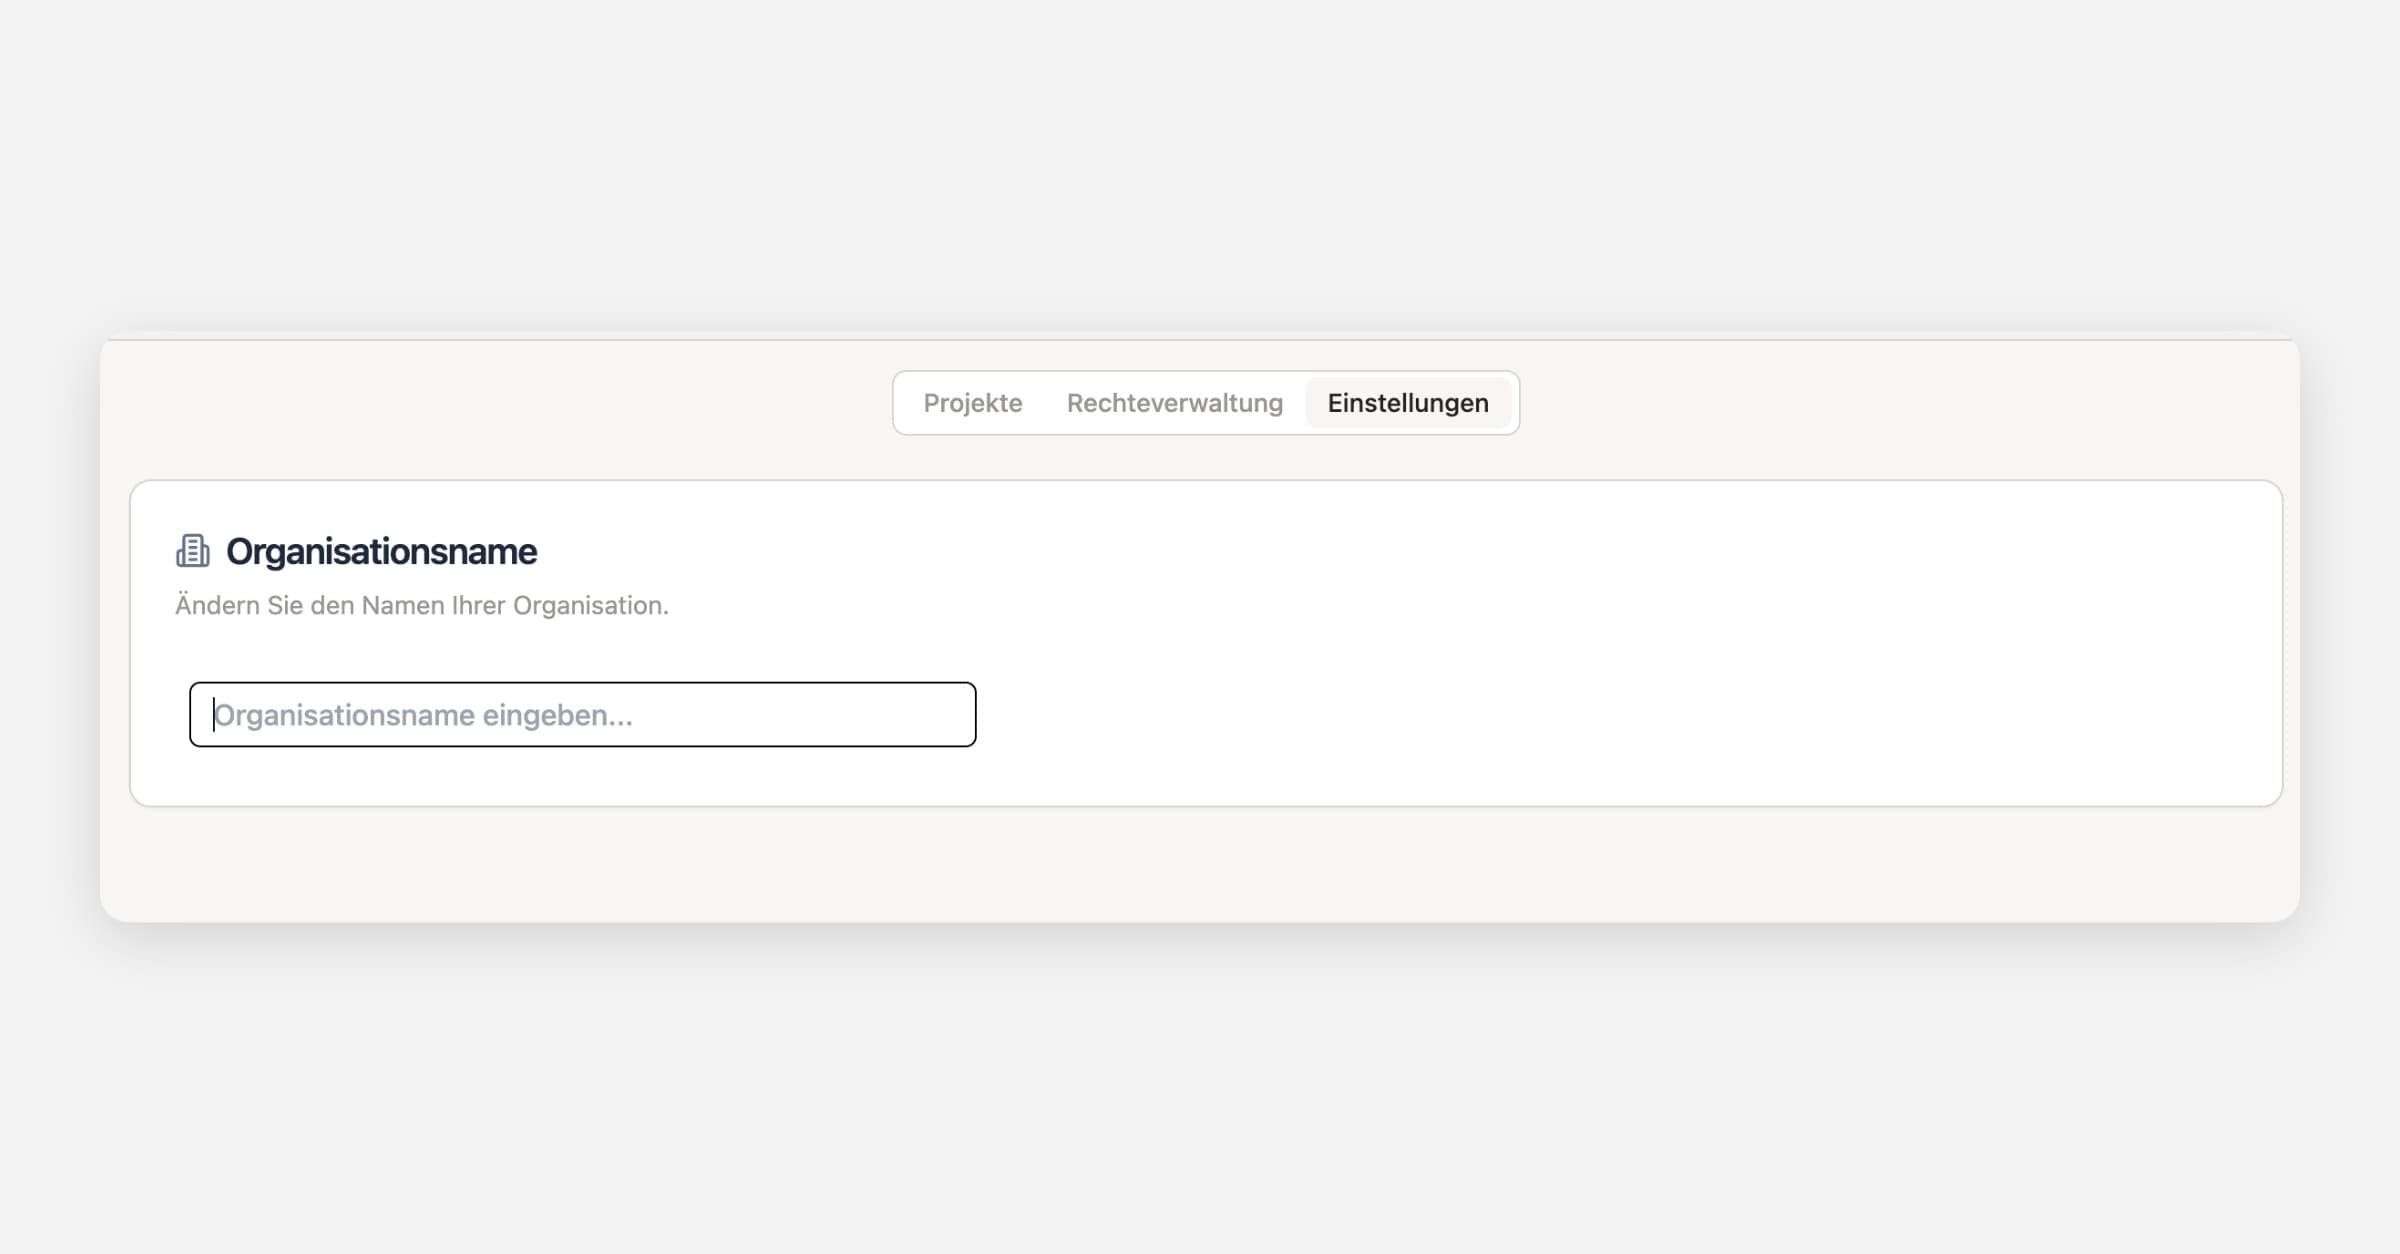2400x1254 pixels.
Task: Click the word "Organisation." ending the description
Action: click(590, 605)
